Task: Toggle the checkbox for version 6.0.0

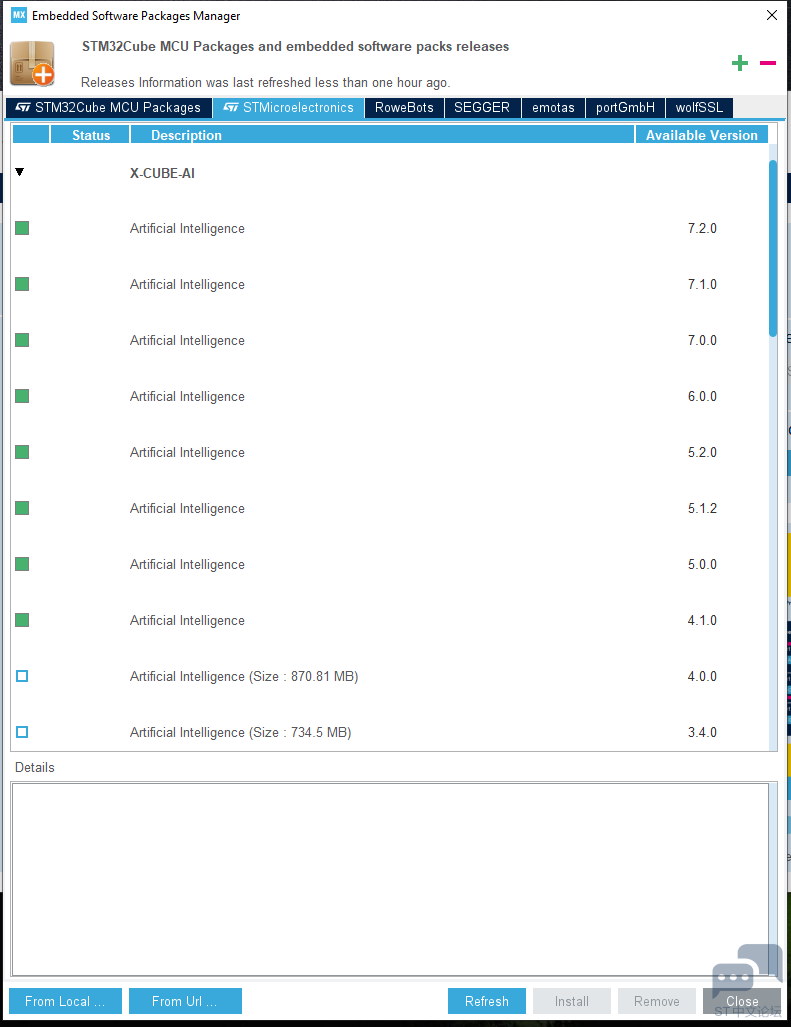Action: (x=22, y=396)
